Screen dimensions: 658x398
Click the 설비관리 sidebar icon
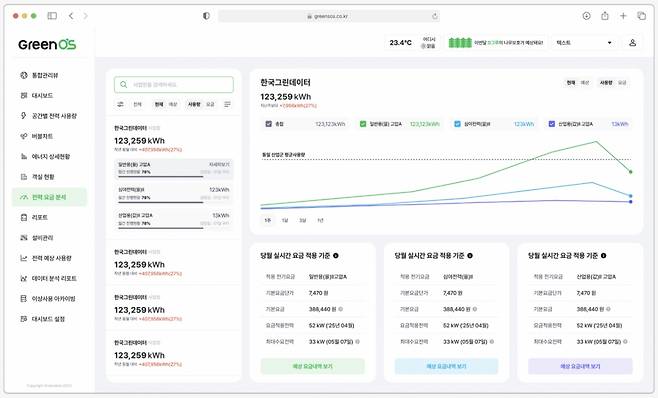tap(24, 238)
